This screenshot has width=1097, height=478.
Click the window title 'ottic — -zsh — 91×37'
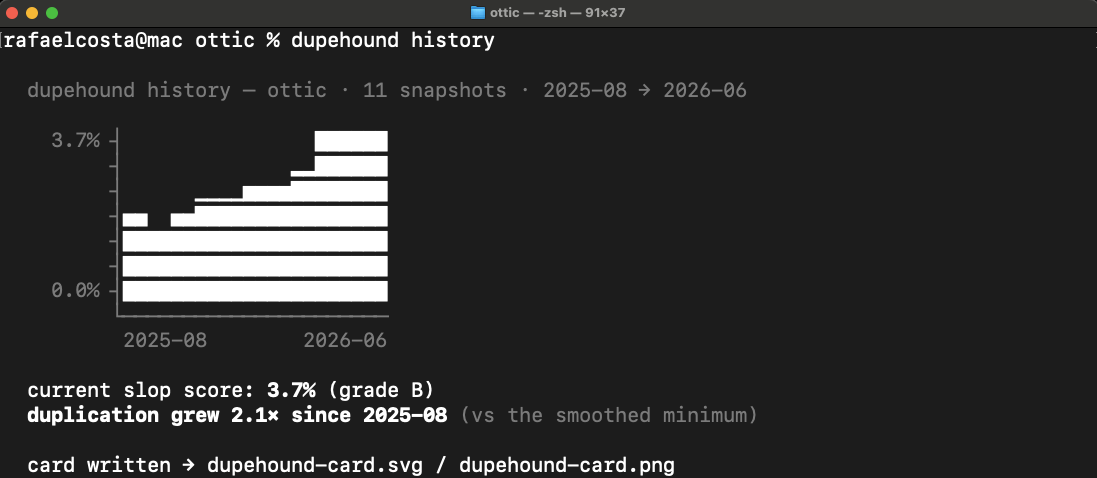pos(558,13)
